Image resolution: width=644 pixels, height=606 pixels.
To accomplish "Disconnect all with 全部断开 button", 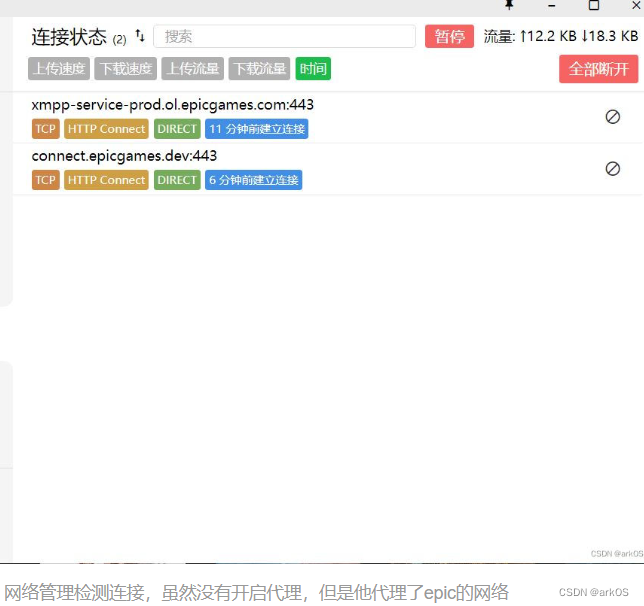I will [598, 69].
